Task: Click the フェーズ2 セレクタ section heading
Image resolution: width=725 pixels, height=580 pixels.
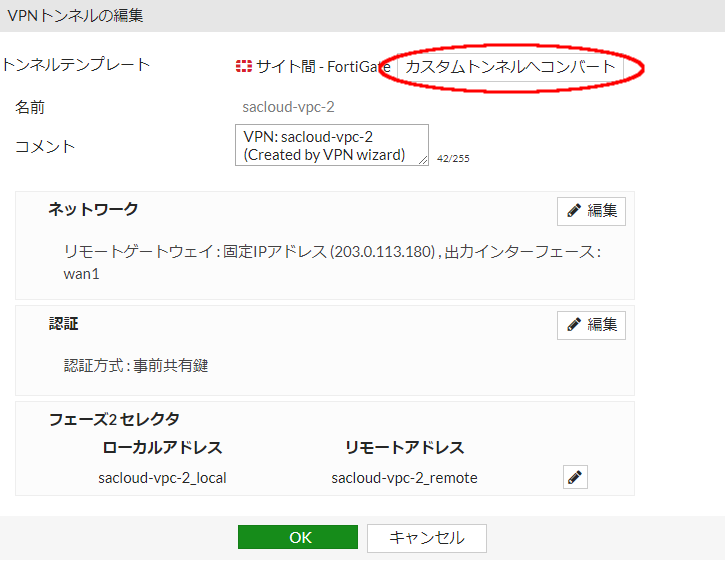Action: (114, 419)
